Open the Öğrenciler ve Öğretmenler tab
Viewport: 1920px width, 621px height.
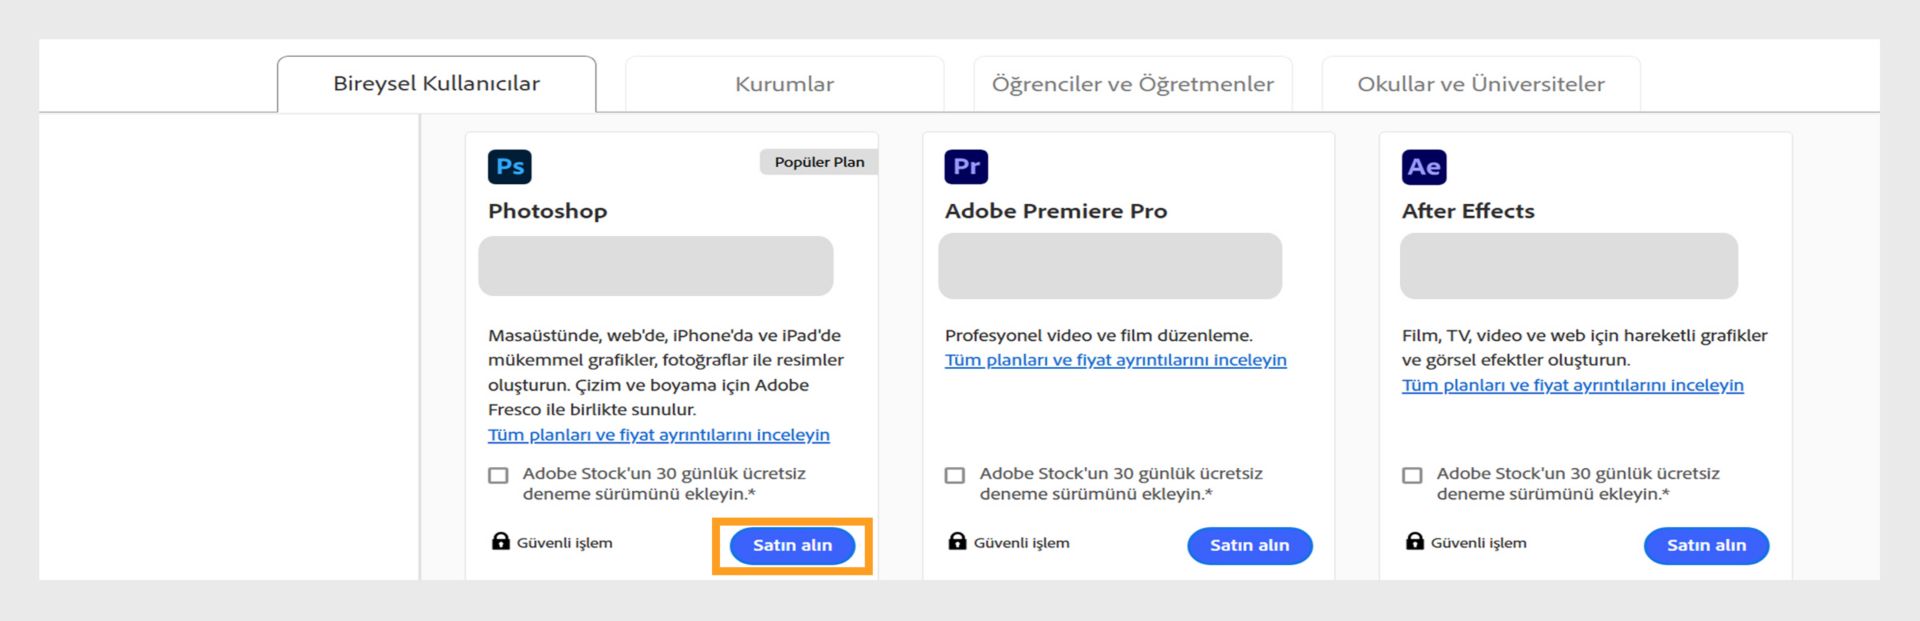coord(1132,84)
